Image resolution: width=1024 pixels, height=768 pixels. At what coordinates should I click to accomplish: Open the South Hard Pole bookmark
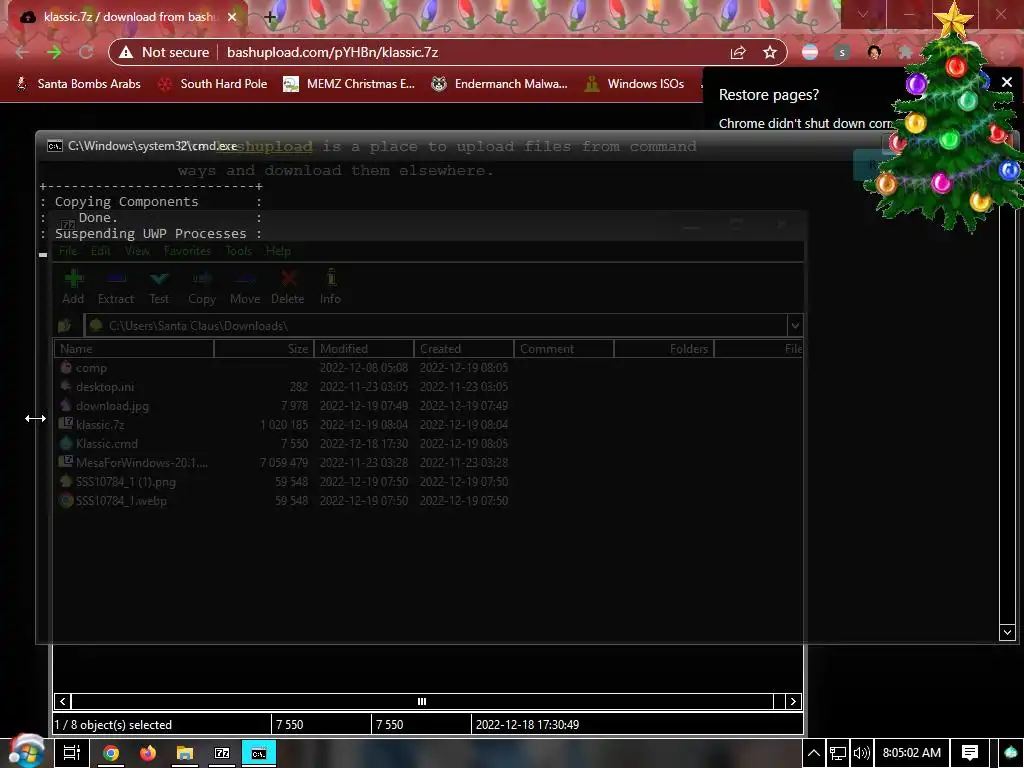click(x=213, y=84)
